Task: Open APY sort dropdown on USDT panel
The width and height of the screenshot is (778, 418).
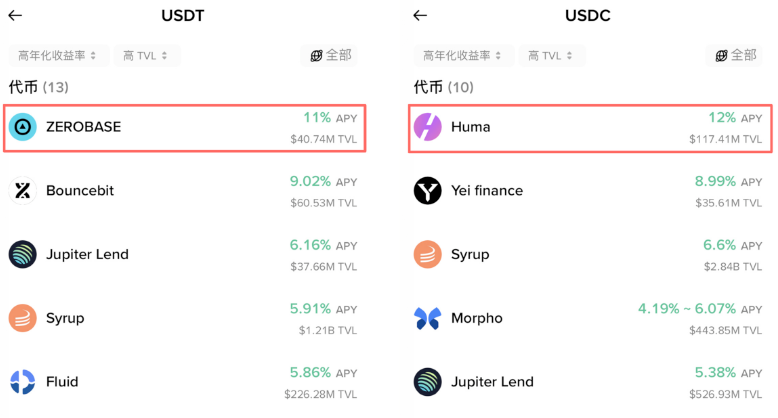Action: (59, 56)
